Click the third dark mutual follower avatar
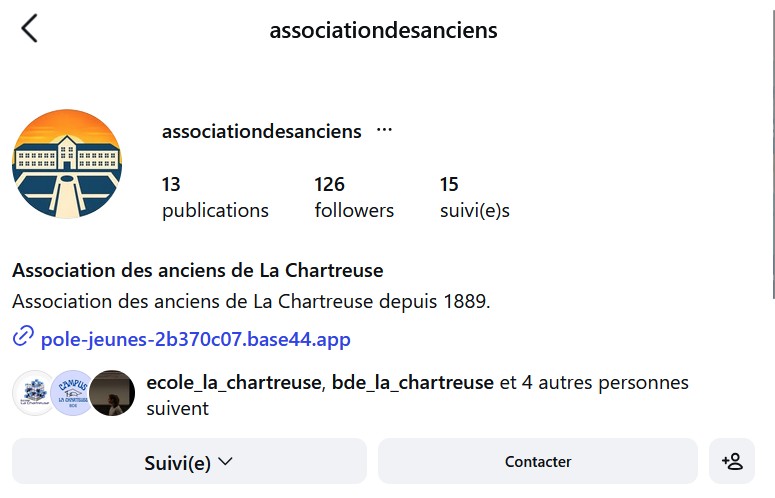This screenshot has height=498, width=775. [112, 393]
